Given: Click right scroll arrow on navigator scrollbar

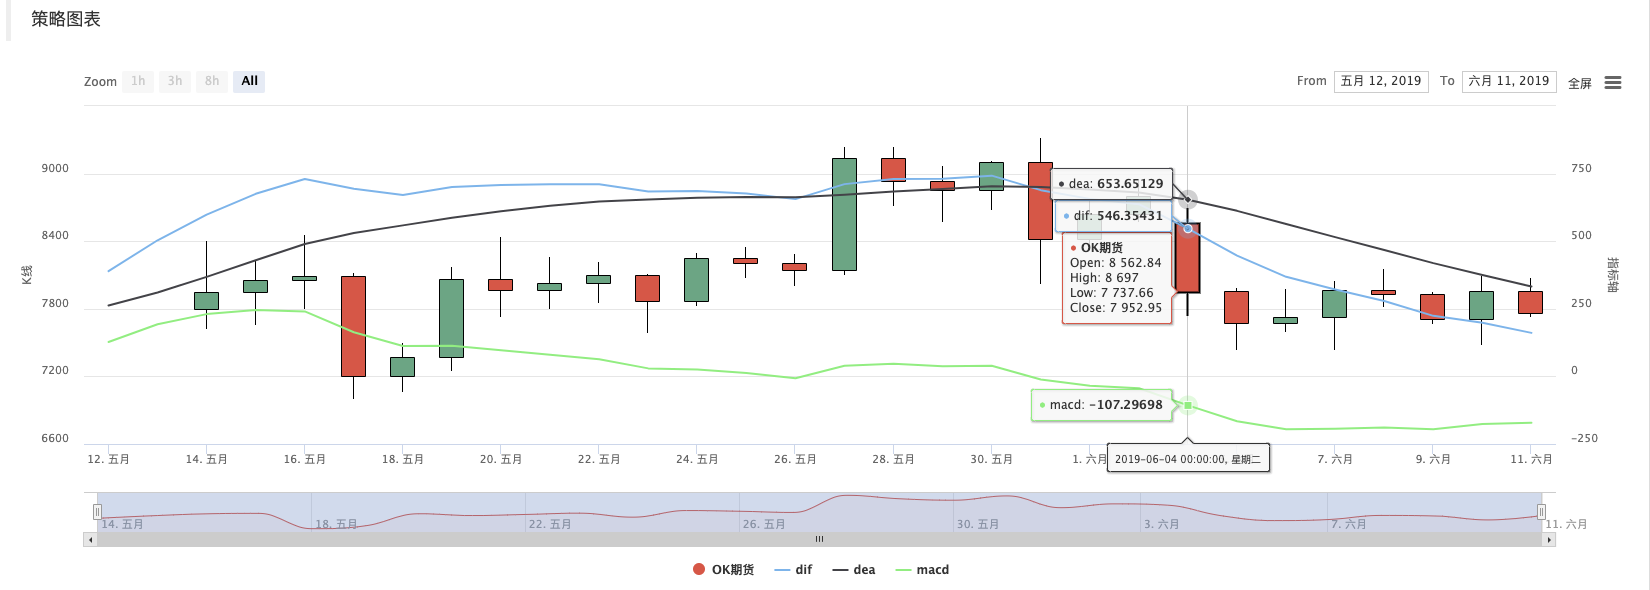Looking at the screenshot, I should point(1549,539).
